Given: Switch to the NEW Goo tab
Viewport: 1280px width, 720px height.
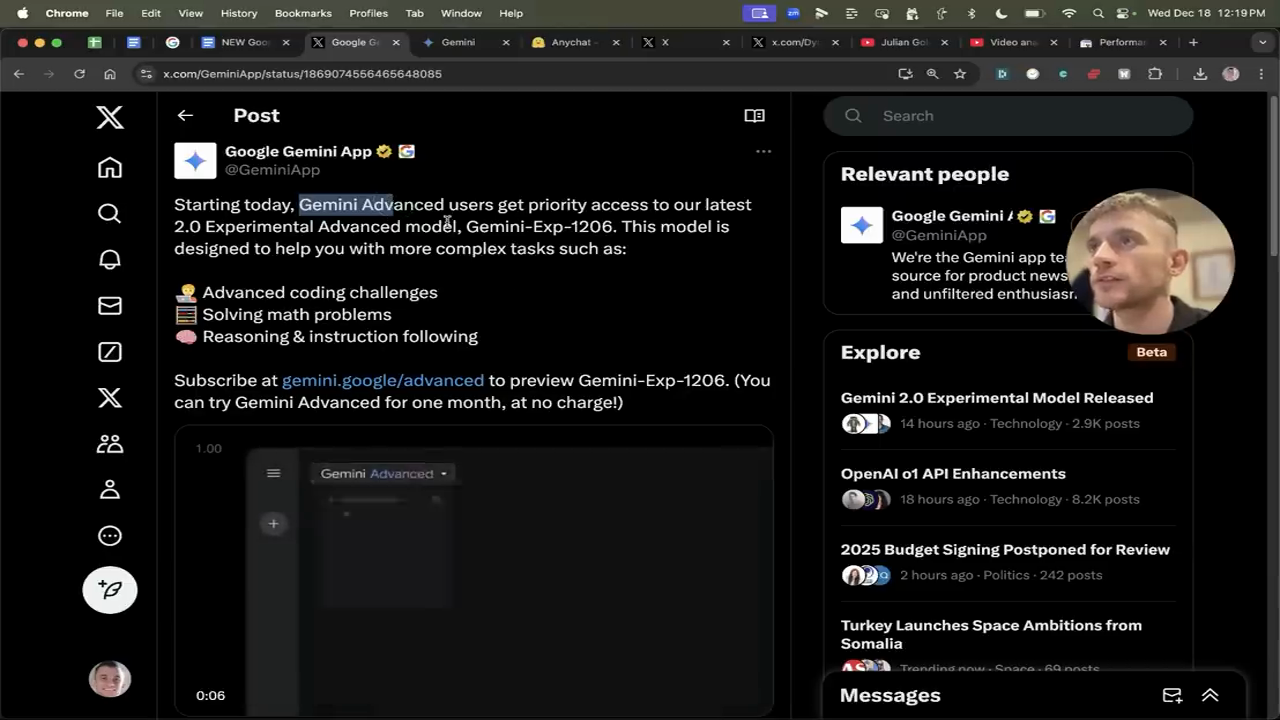Looking at the screenshot, I should (245, 42).
